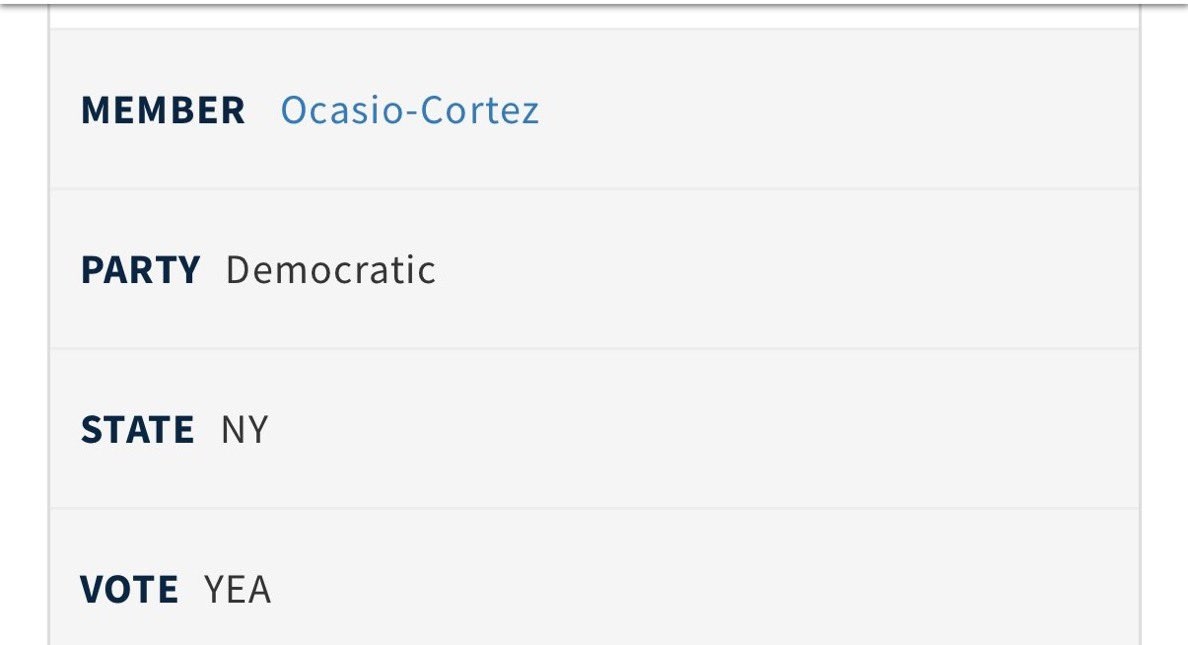Click the divider between MEMBER and PARTY rows

point(594,189)
